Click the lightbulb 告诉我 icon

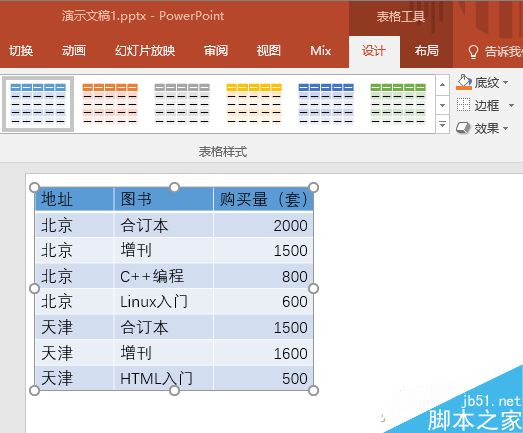473,52
